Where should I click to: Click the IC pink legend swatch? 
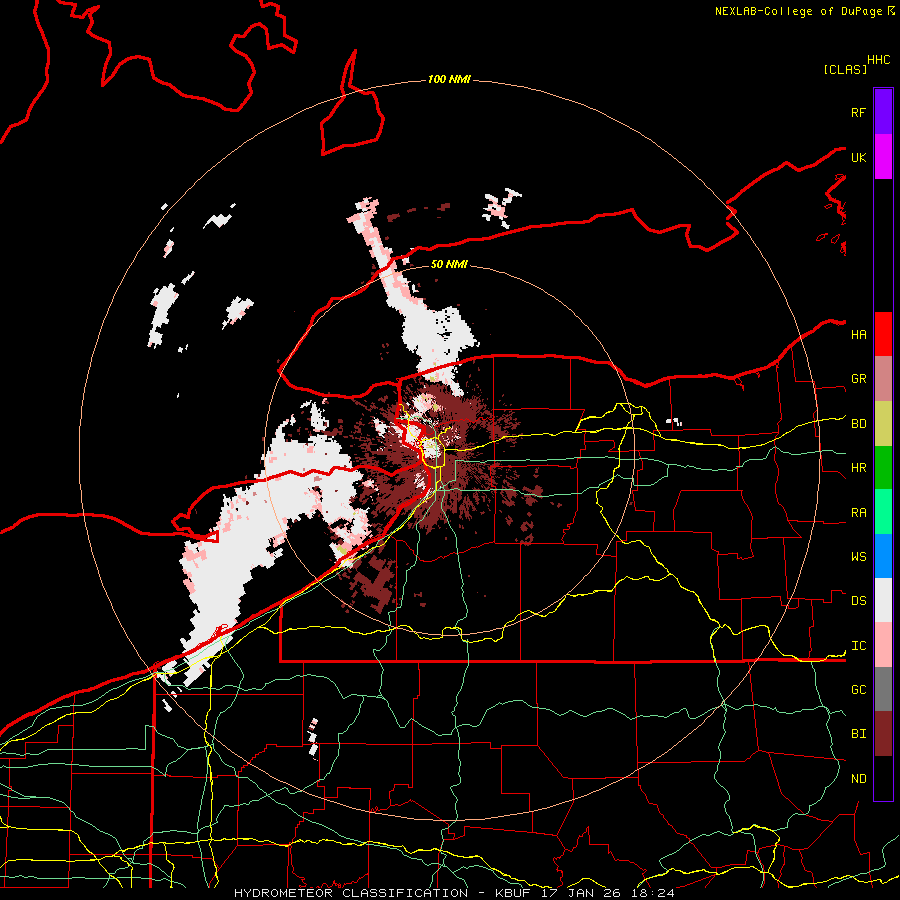point(883,645)
